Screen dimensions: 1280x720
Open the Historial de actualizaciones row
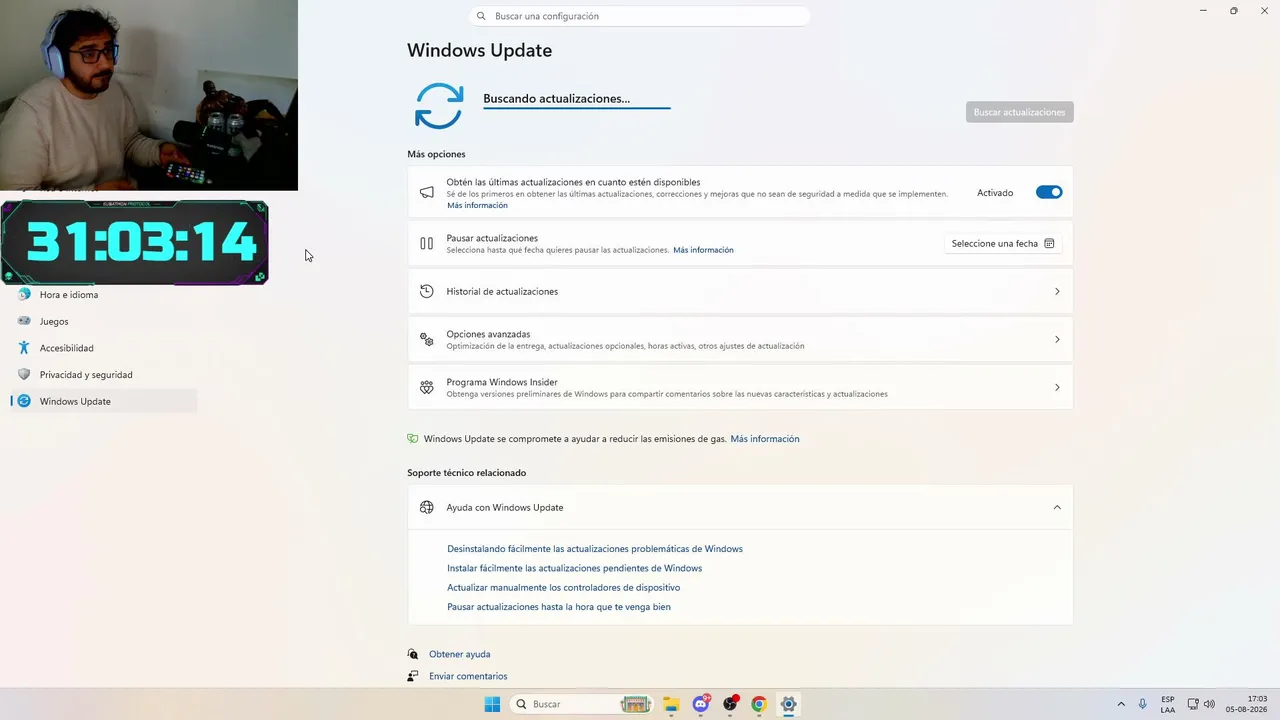pyautogui.click(x=740, y=291)
